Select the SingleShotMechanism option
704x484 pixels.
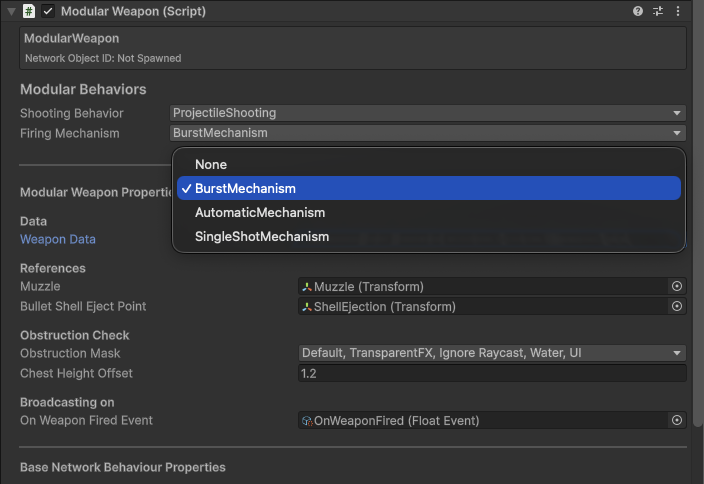click(x=262, y=237)
